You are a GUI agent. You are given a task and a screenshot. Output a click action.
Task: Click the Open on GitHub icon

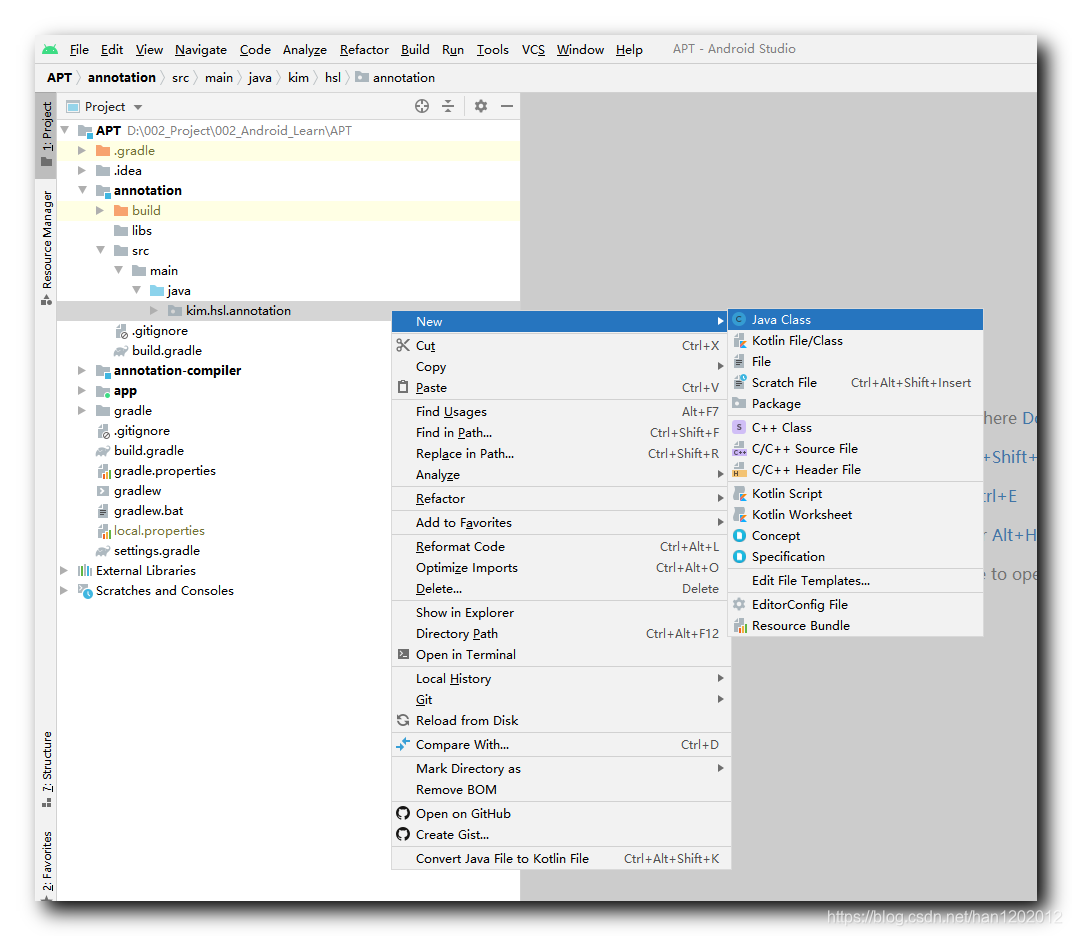click(x=403, y=813)
